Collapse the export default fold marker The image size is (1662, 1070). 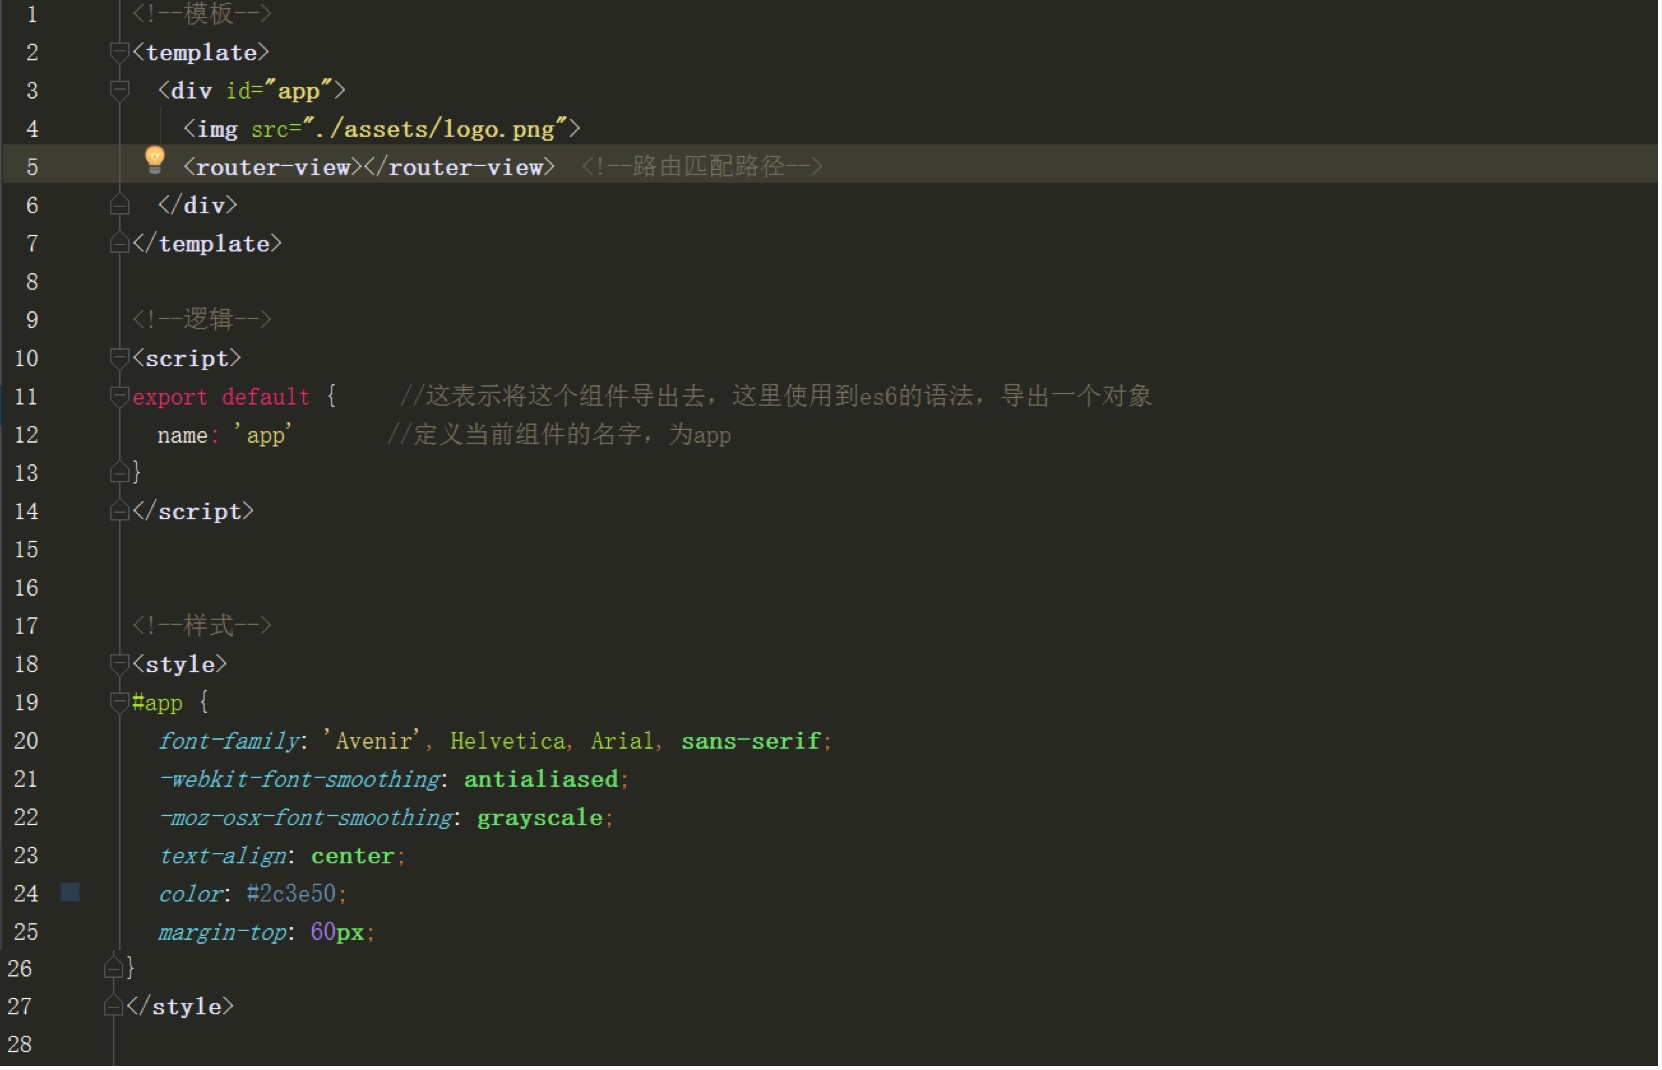pos(120,397)
